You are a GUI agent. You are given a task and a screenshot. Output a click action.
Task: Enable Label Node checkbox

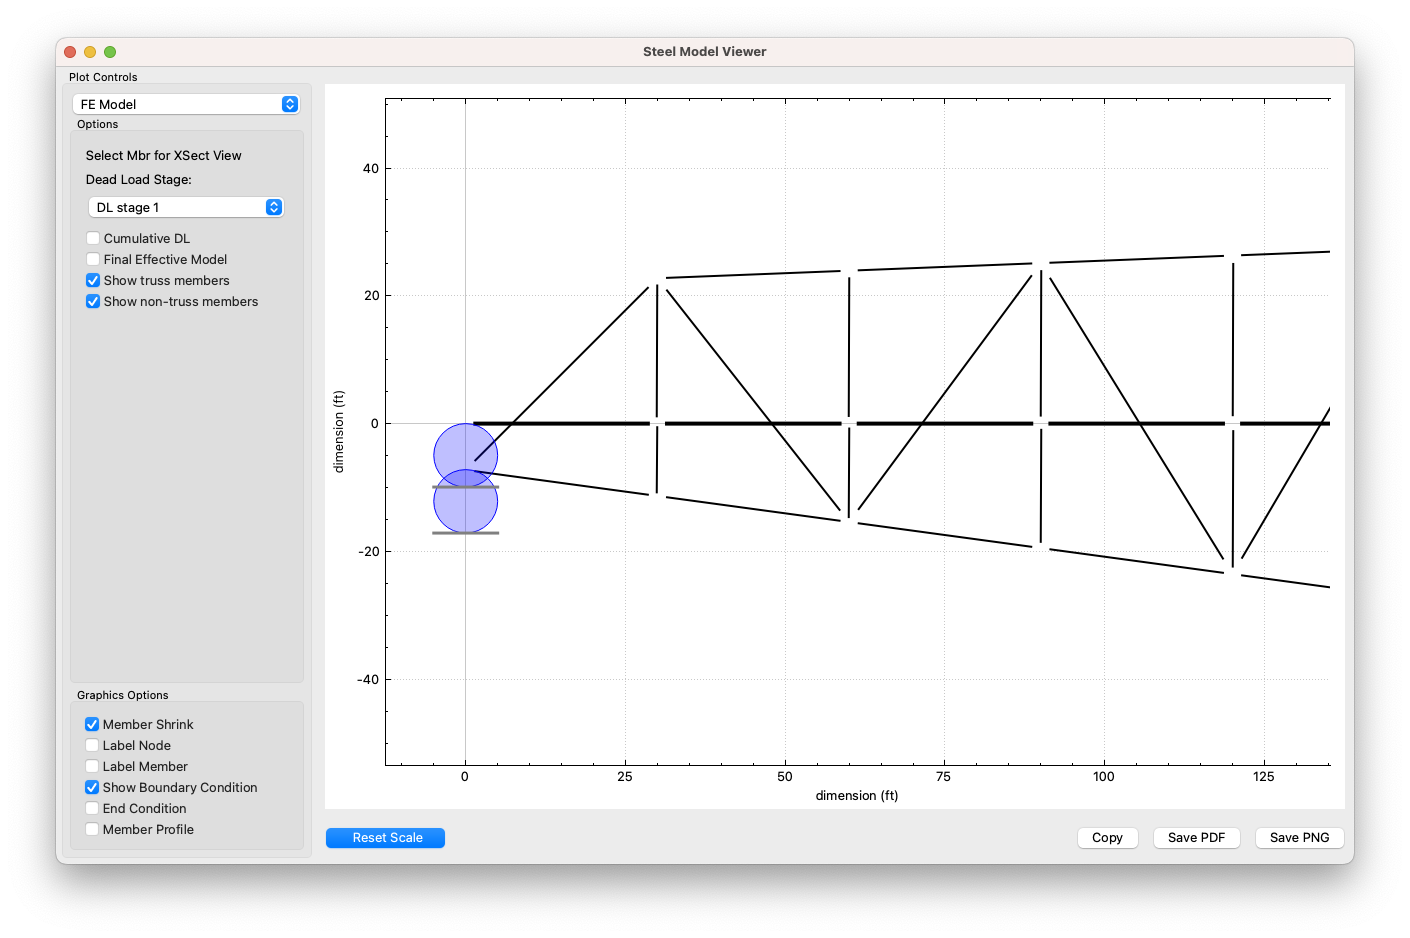pyautogui.click(x=92, y=745)
